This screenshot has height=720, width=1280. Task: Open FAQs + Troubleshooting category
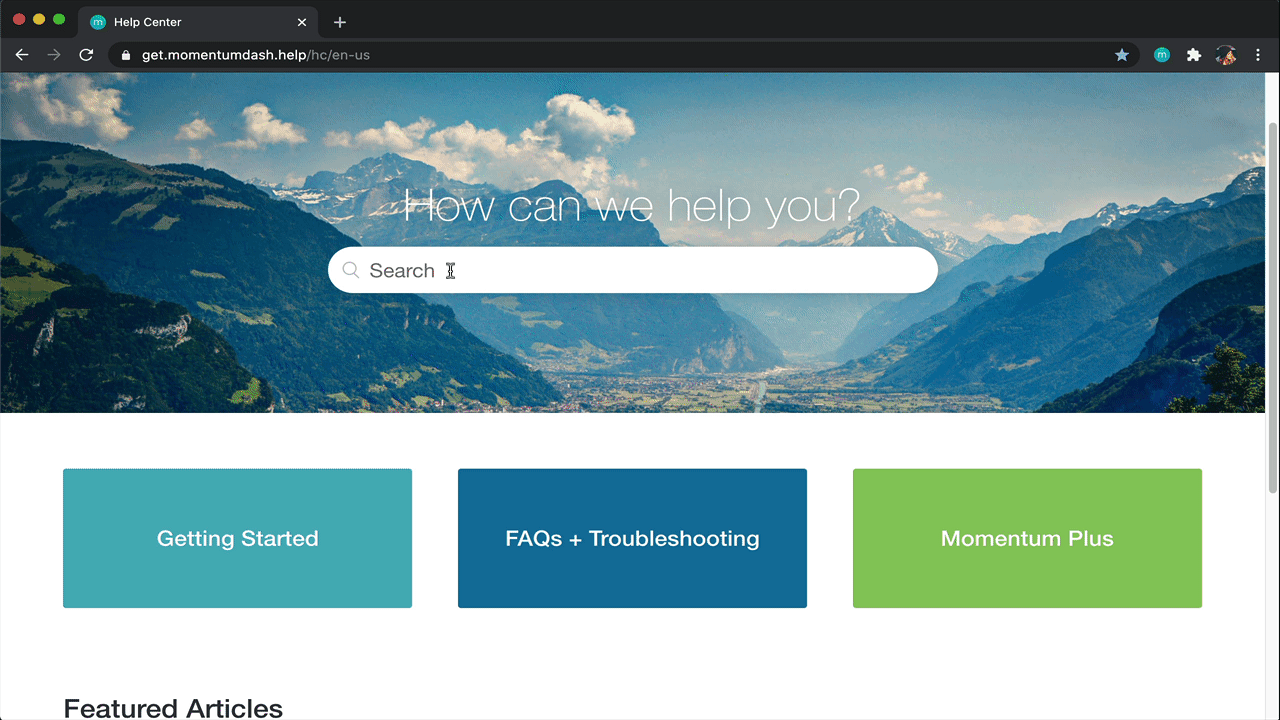[x=632, y=538]
